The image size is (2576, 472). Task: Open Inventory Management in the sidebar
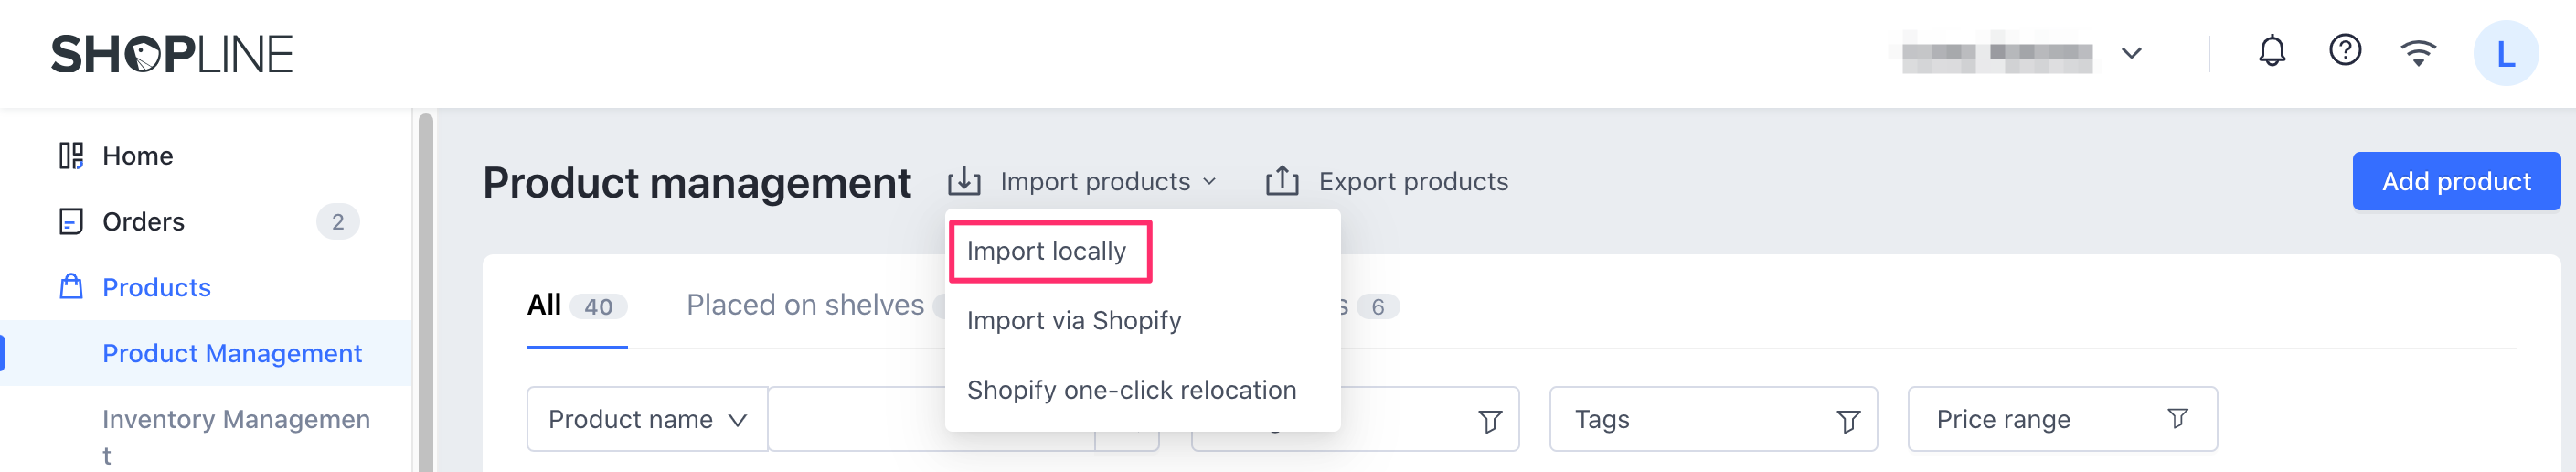[x=236, y=420]
